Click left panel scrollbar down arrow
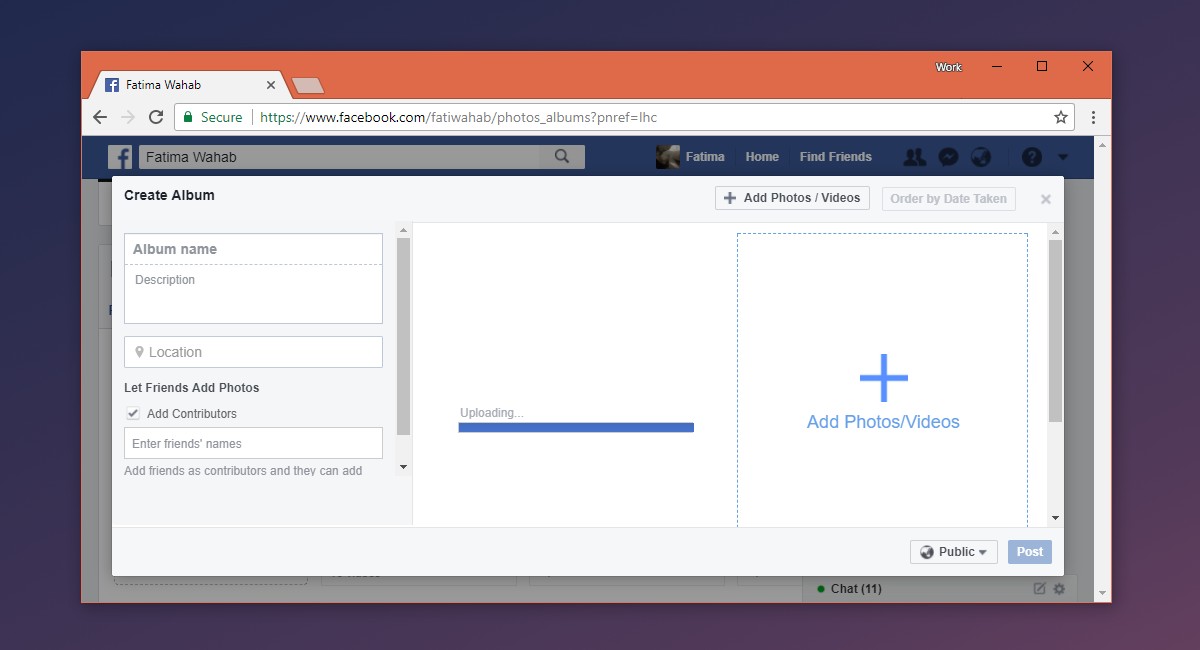This screenshot has height=650, width=1200. click(403, 467)
